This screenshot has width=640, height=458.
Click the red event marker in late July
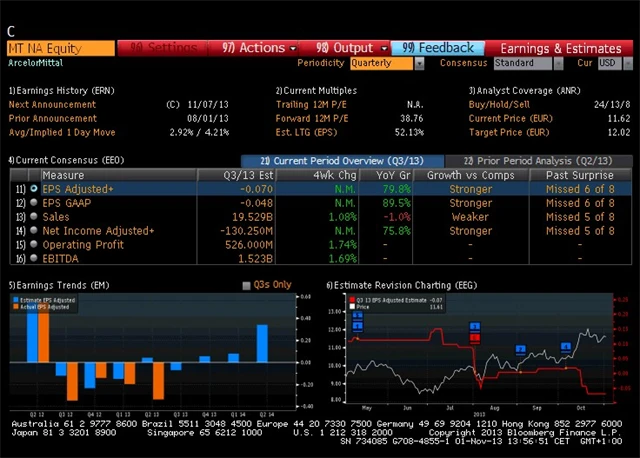click(x=475, y=338)
